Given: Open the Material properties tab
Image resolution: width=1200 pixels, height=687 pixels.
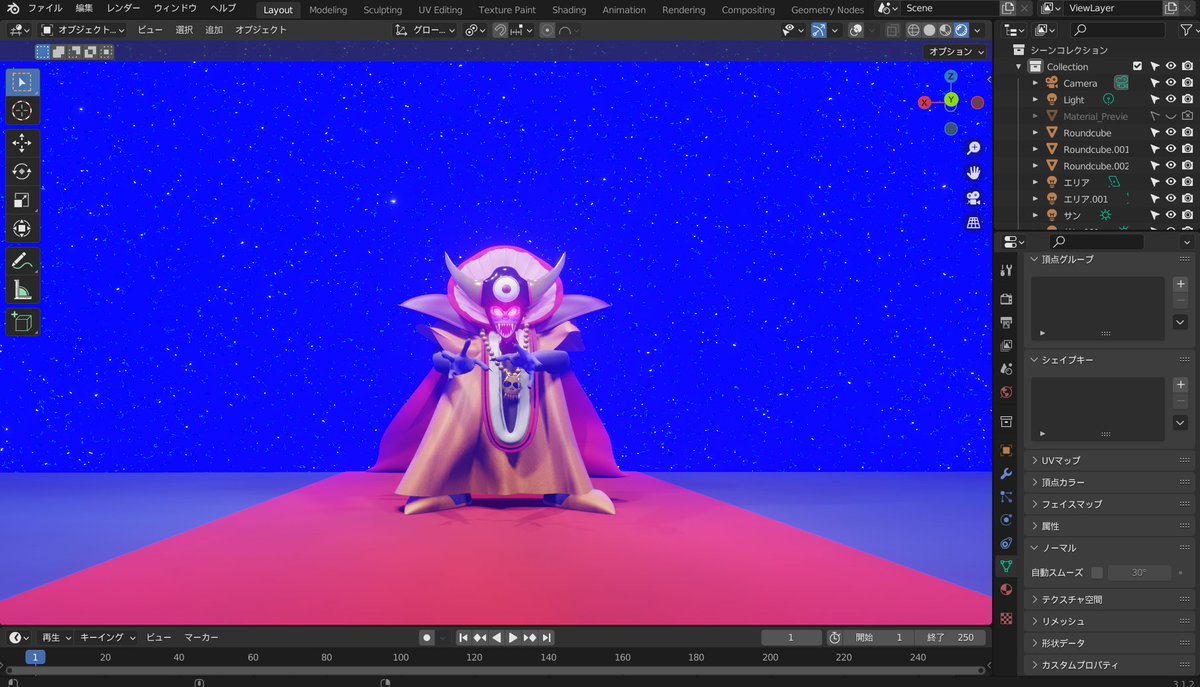Looking at the screenshot, I should pyautogui.click(x=1006, y=590).
